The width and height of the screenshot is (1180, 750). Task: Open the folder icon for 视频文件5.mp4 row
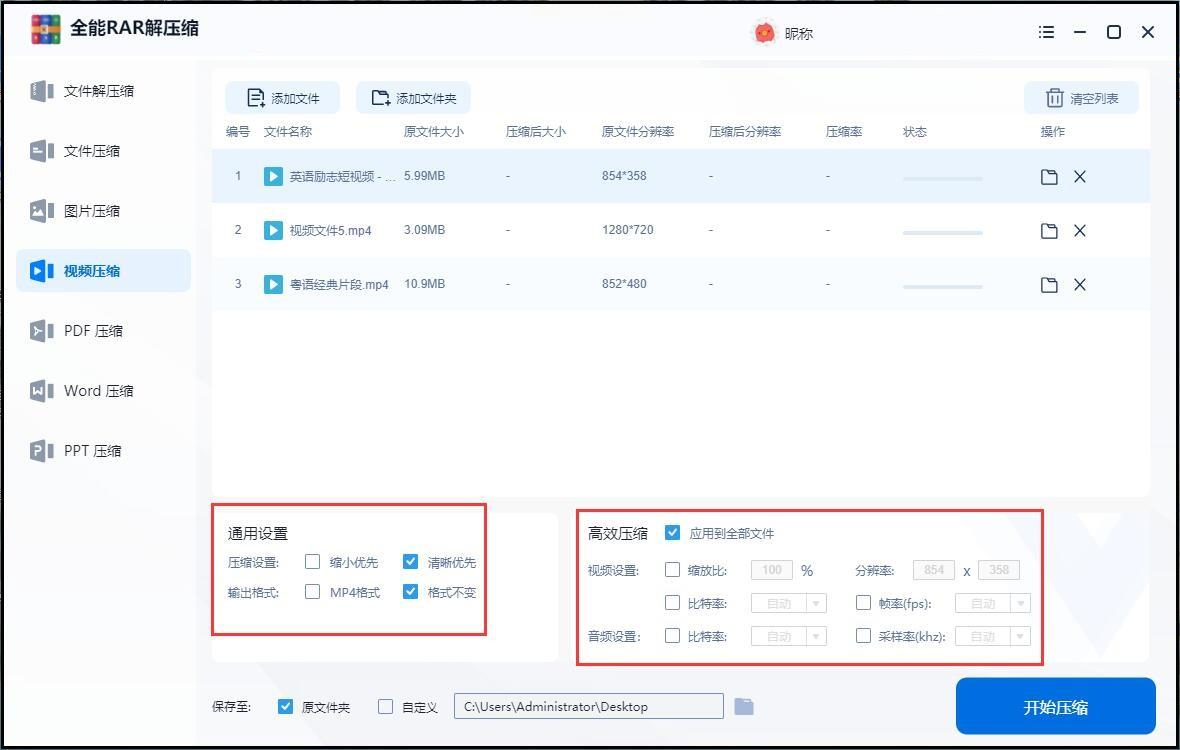tap(1049, 231)
